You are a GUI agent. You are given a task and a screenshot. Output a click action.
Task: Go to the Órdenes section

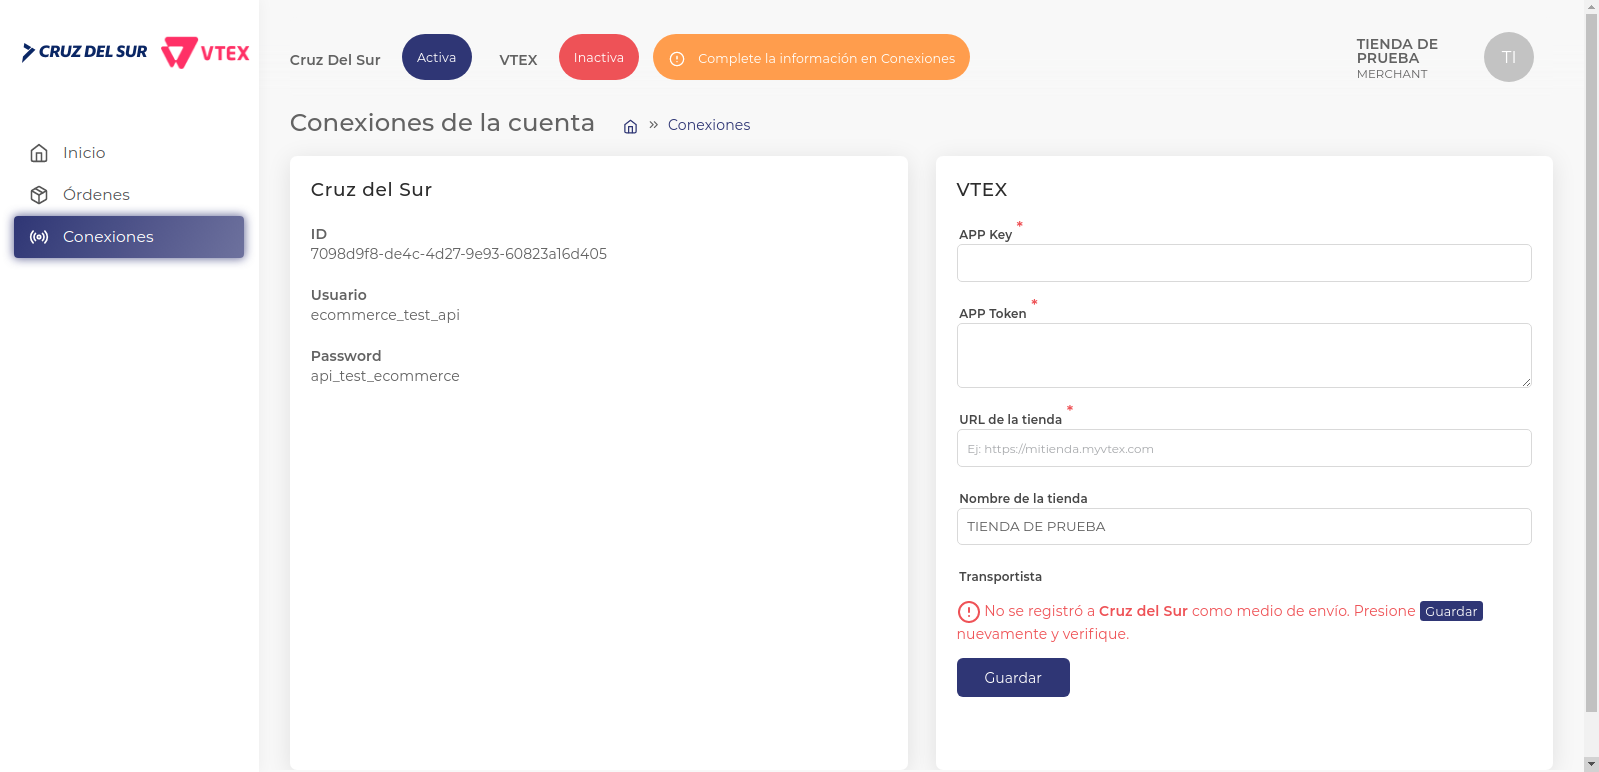(96, 195)
